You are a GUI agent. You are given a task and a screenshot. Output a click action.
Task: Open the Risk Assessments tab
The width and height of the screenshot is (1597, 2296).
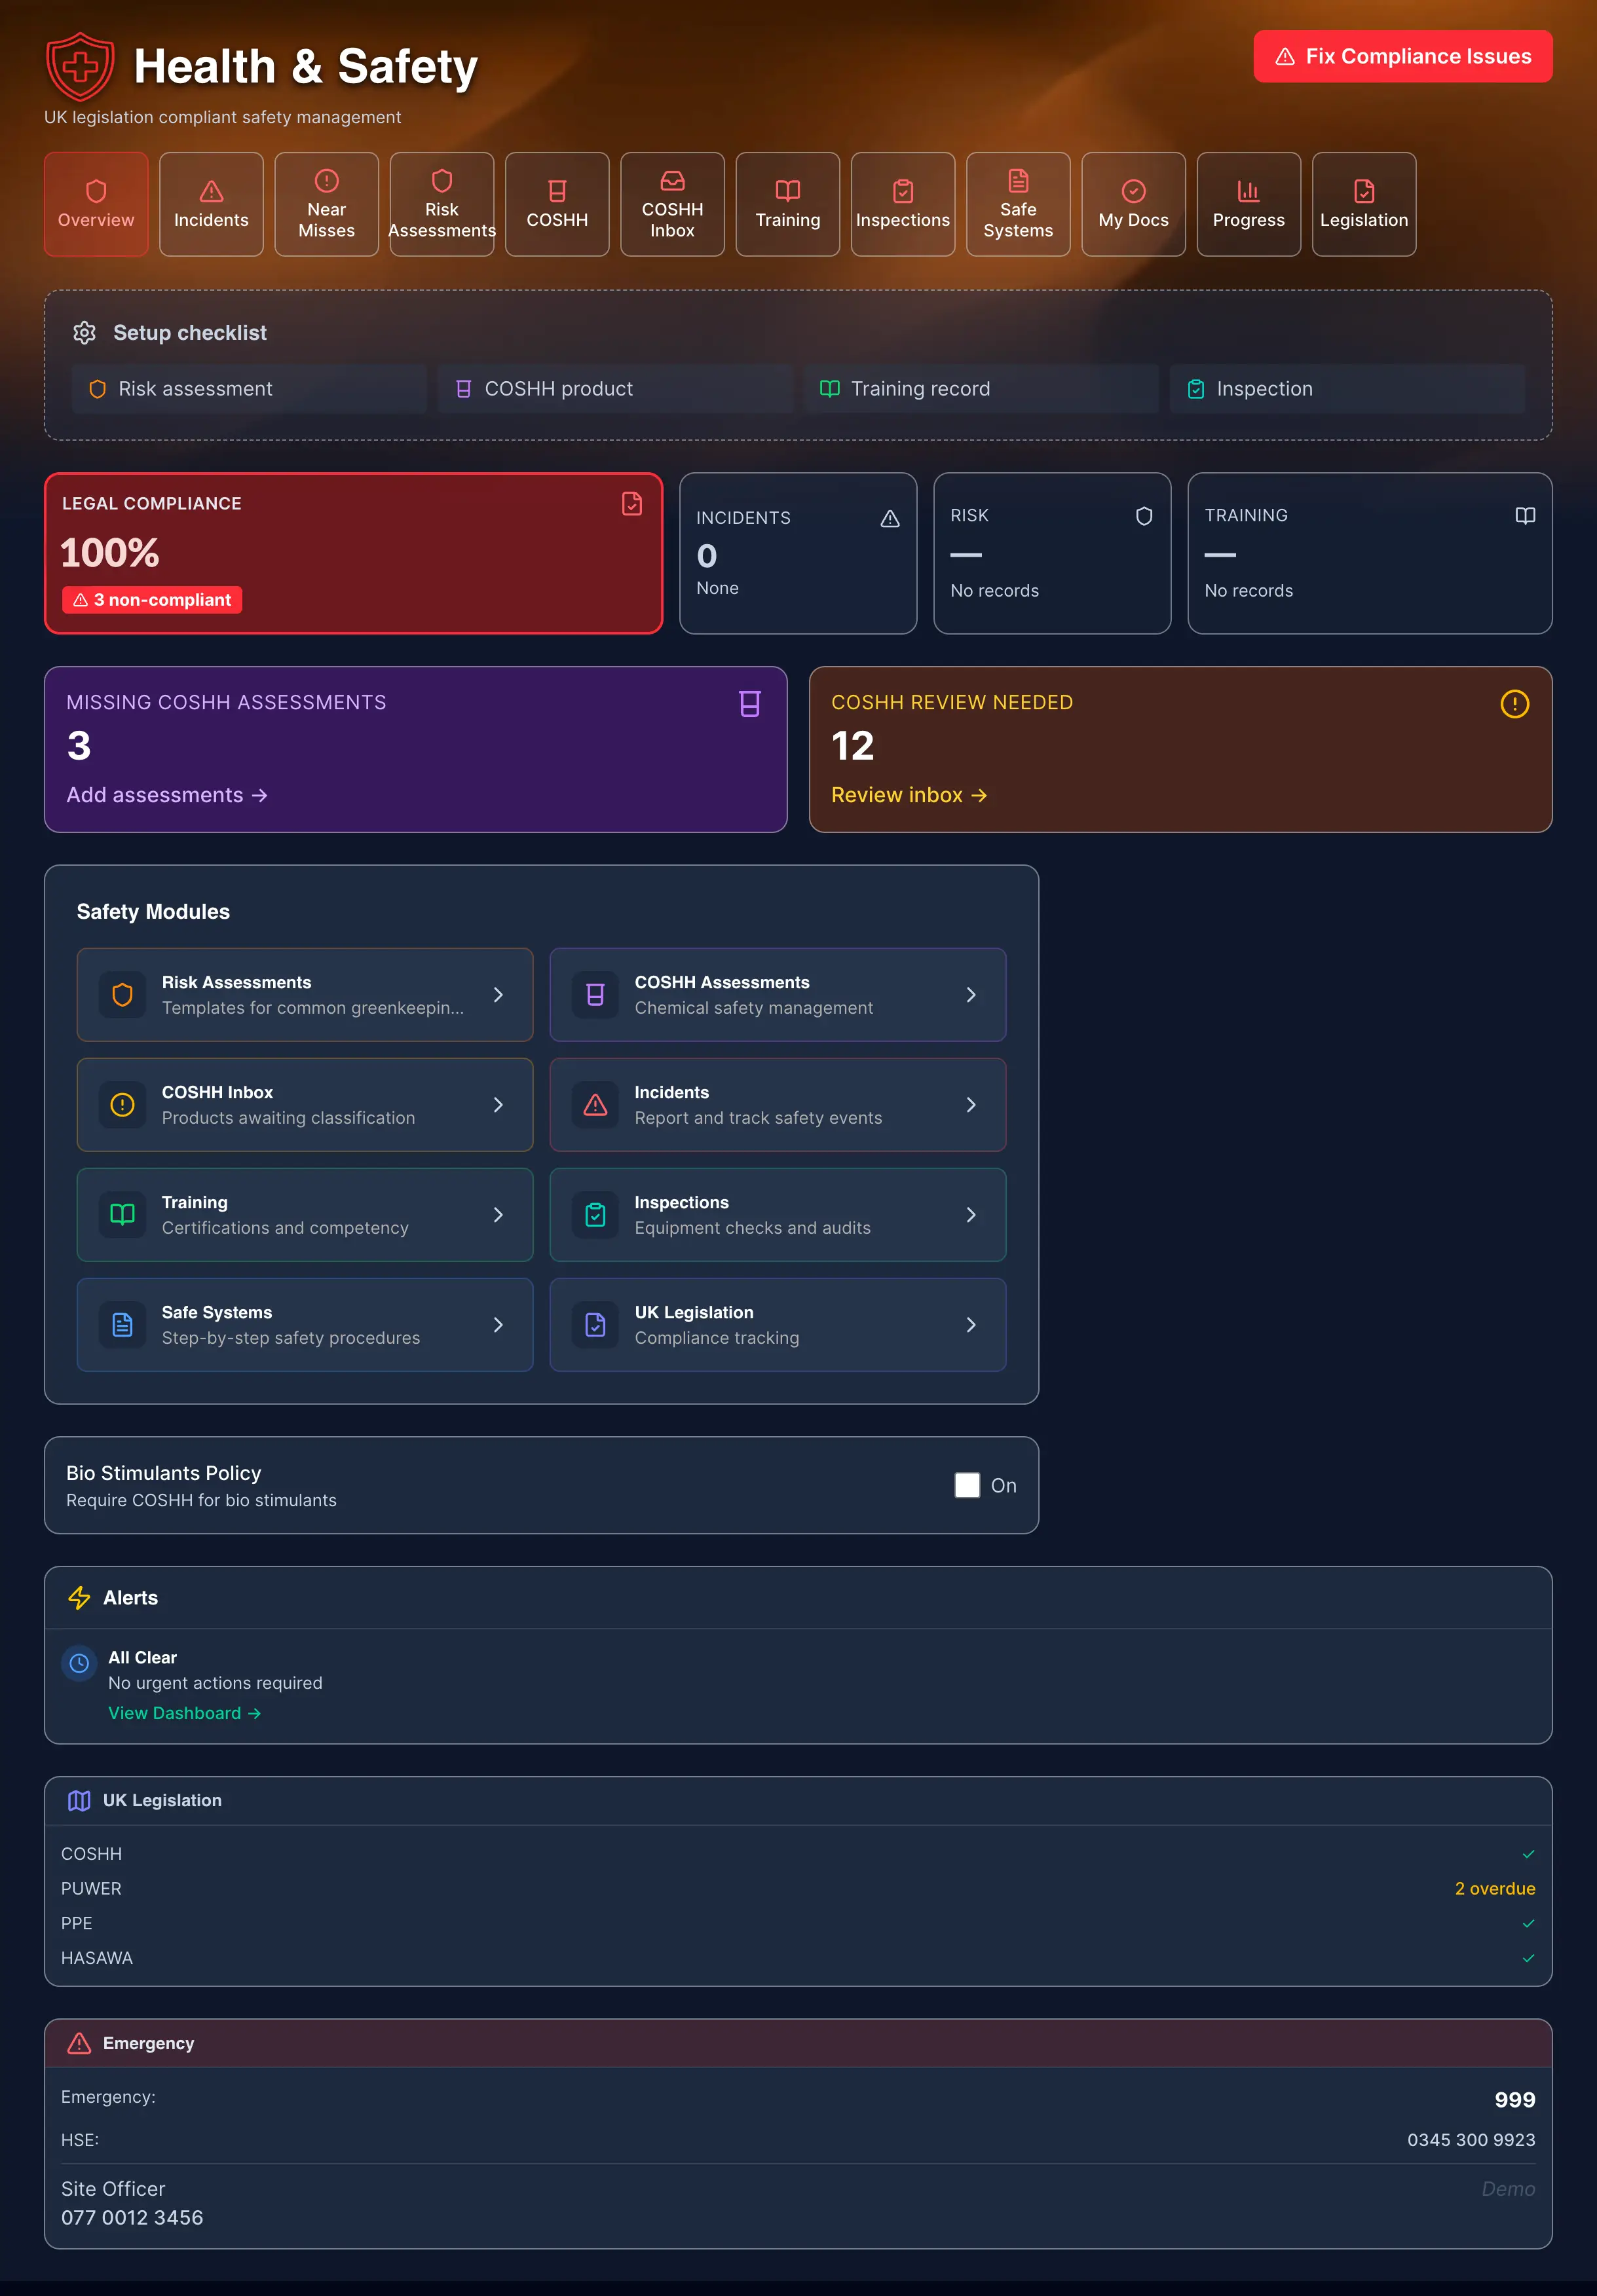(x=442, y=204)
